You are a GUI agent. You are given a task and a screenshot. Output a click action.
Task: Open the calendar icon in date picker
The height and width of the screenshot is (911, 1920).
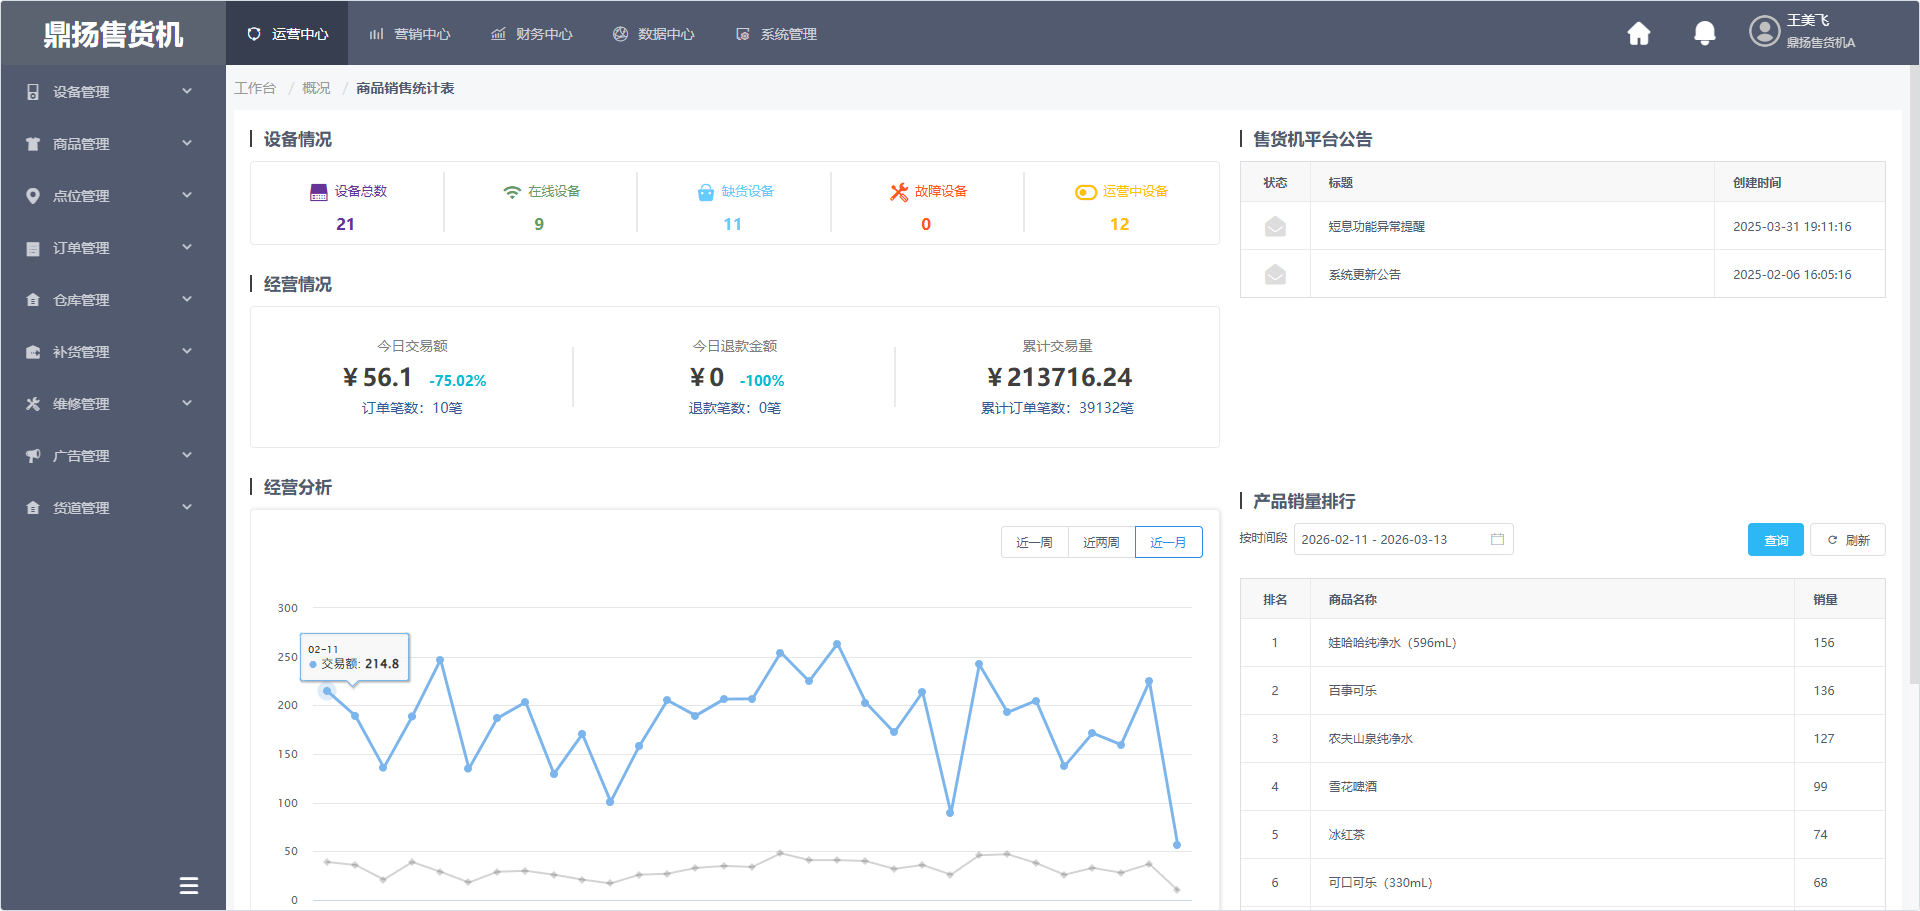pos(1497,539)
